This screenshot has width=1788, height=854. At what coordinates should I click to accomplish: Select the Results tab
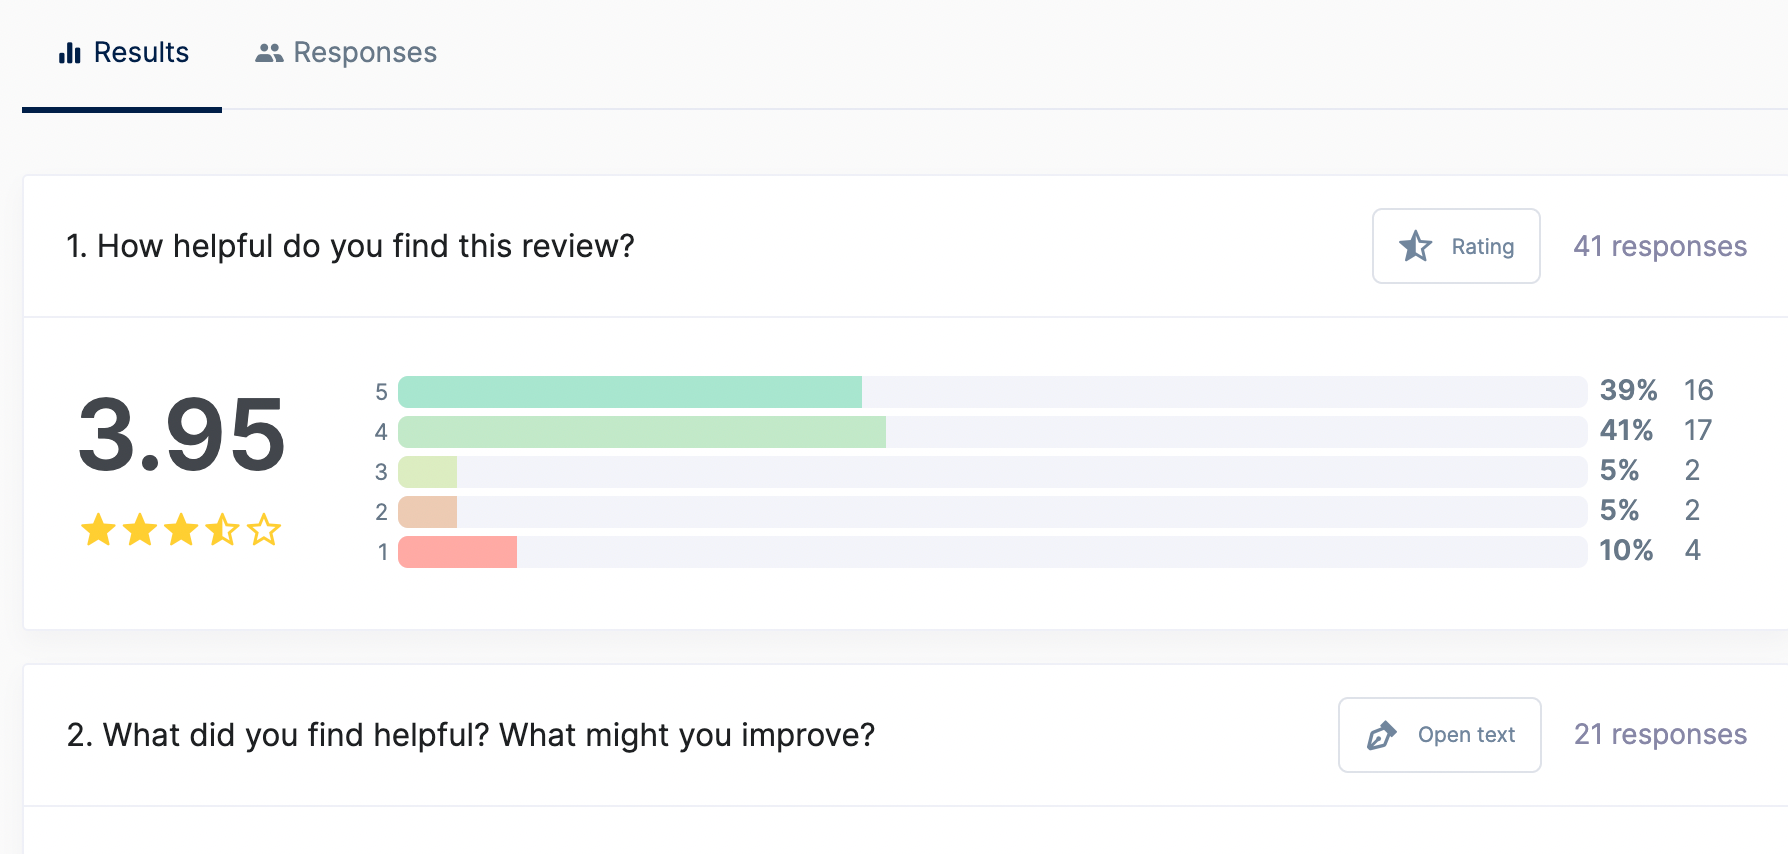(x=123, y=53)
